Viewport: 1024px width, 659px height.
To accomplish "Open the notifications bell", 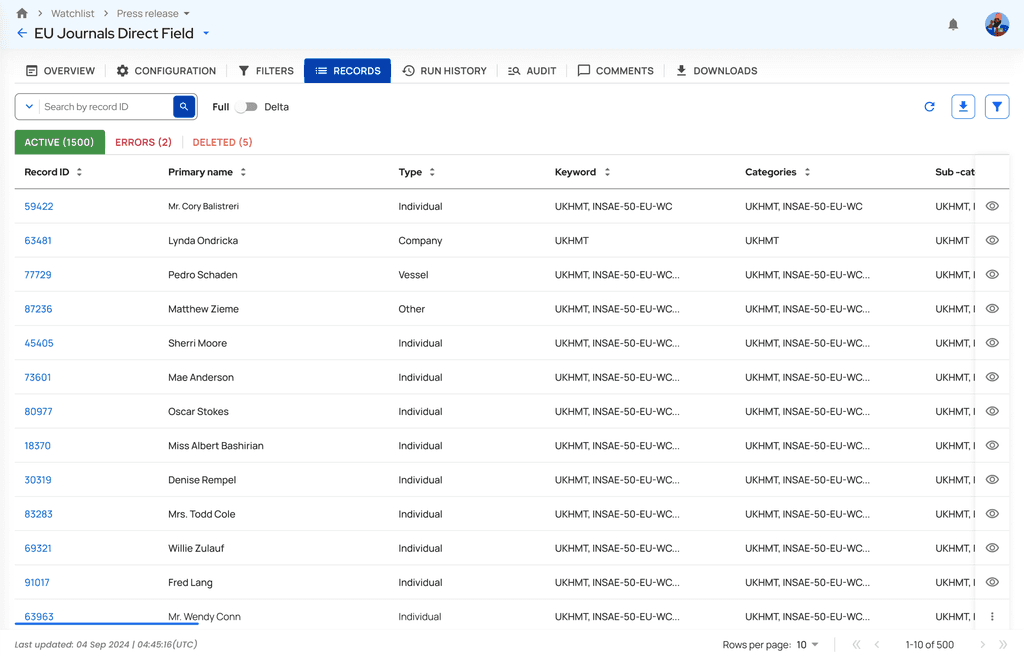I will (x=953, y=24).
